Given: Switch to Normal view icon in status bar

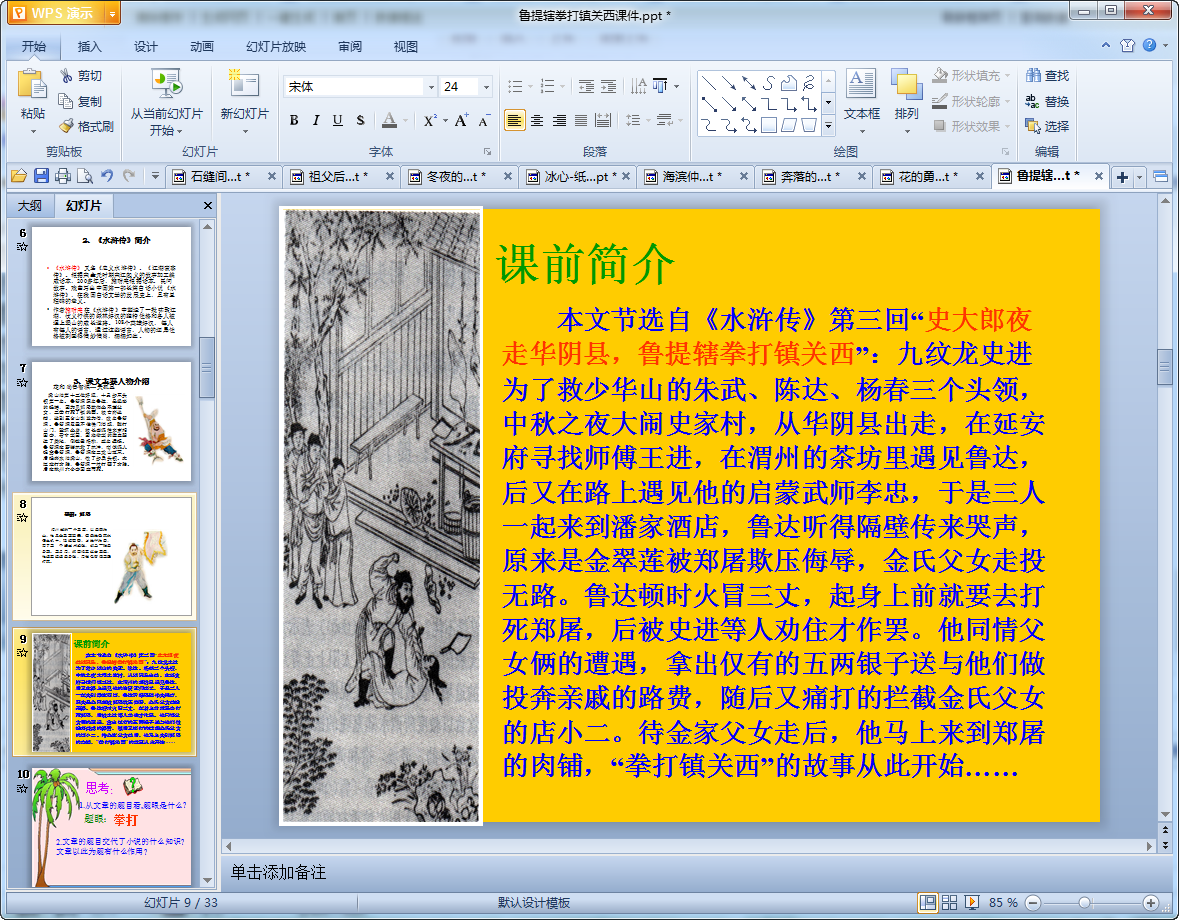Looking at the screenshot, I should coord(928,903).
